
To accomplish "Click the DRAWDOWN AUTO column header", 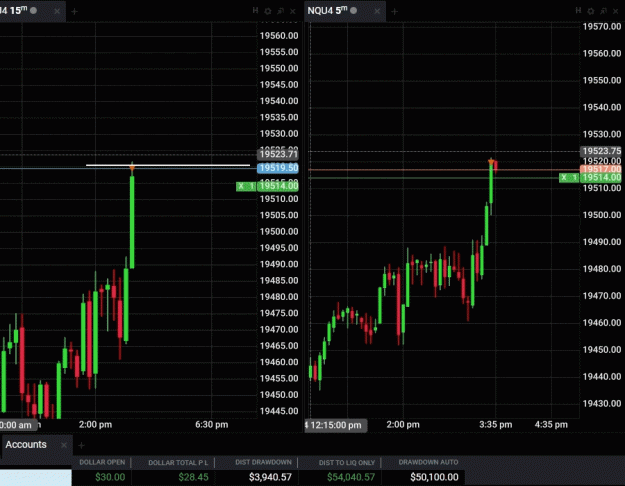I will coord(428,462).
